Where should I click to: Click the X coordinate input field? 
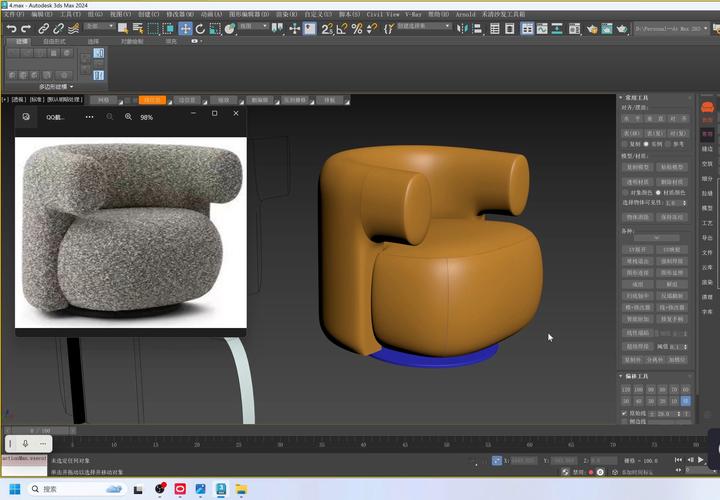pyautogui.click(x=523, y=460)
